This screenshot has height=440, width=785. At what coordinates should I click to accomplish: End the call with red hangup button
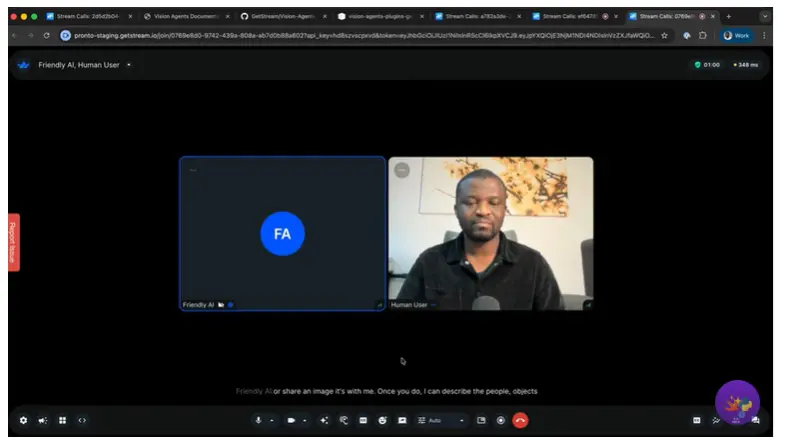(x=520, y=420)
